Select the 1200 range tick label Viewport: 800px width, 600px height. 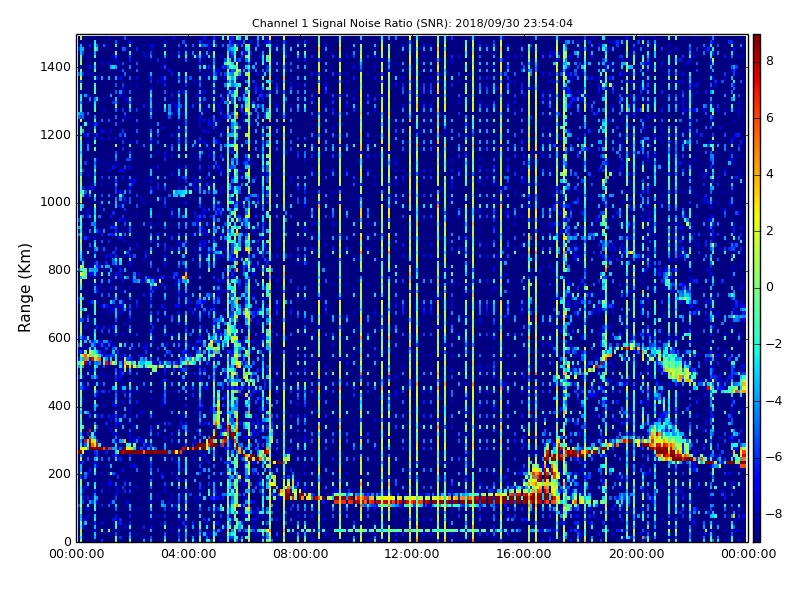[56, 135]
